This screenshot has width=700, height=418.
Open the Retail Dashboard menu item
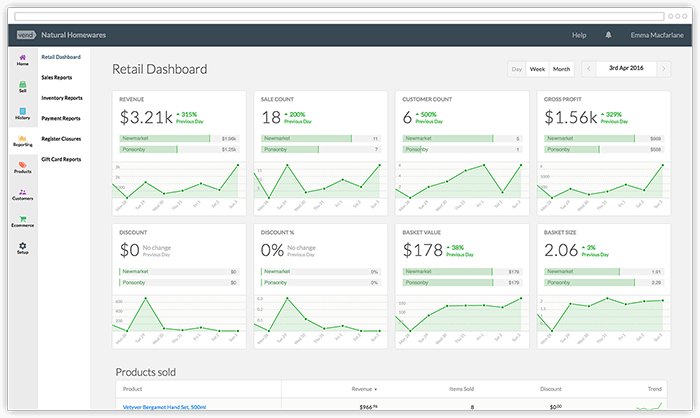point(61,57)
